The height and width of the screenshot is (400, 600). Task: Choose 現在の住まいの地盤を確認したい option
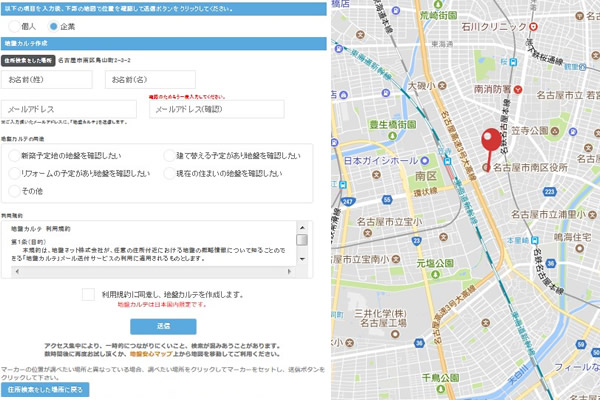click(x=169, y=173)
